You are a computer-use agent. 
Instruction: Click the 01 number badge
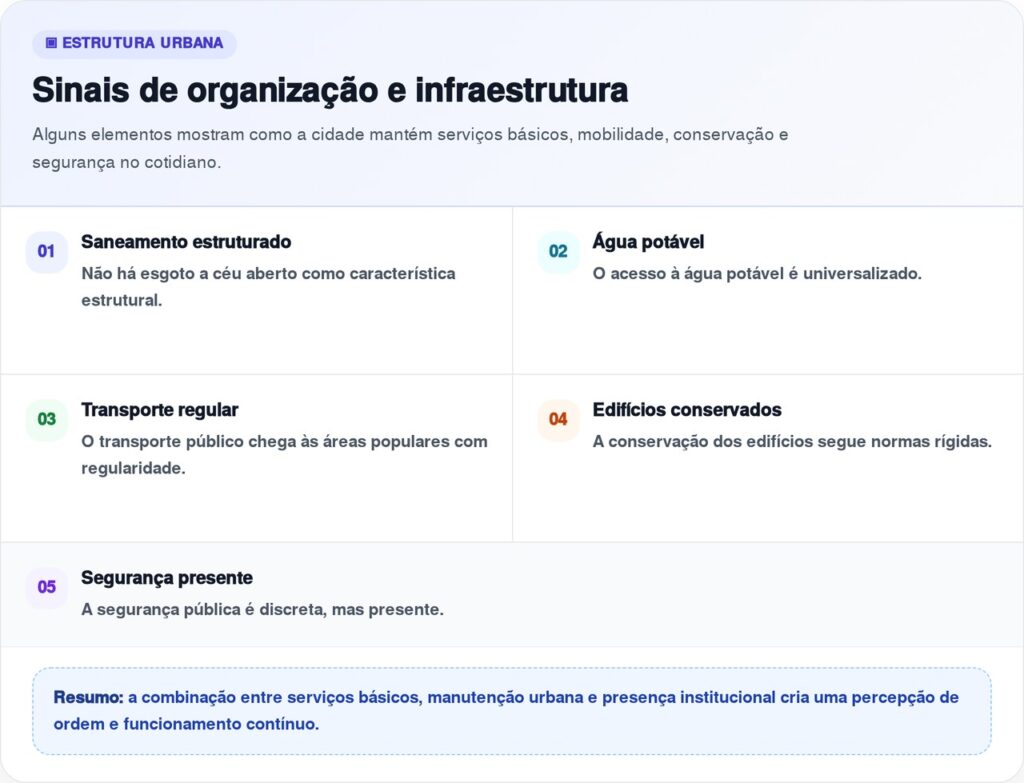tap(46, 252)
